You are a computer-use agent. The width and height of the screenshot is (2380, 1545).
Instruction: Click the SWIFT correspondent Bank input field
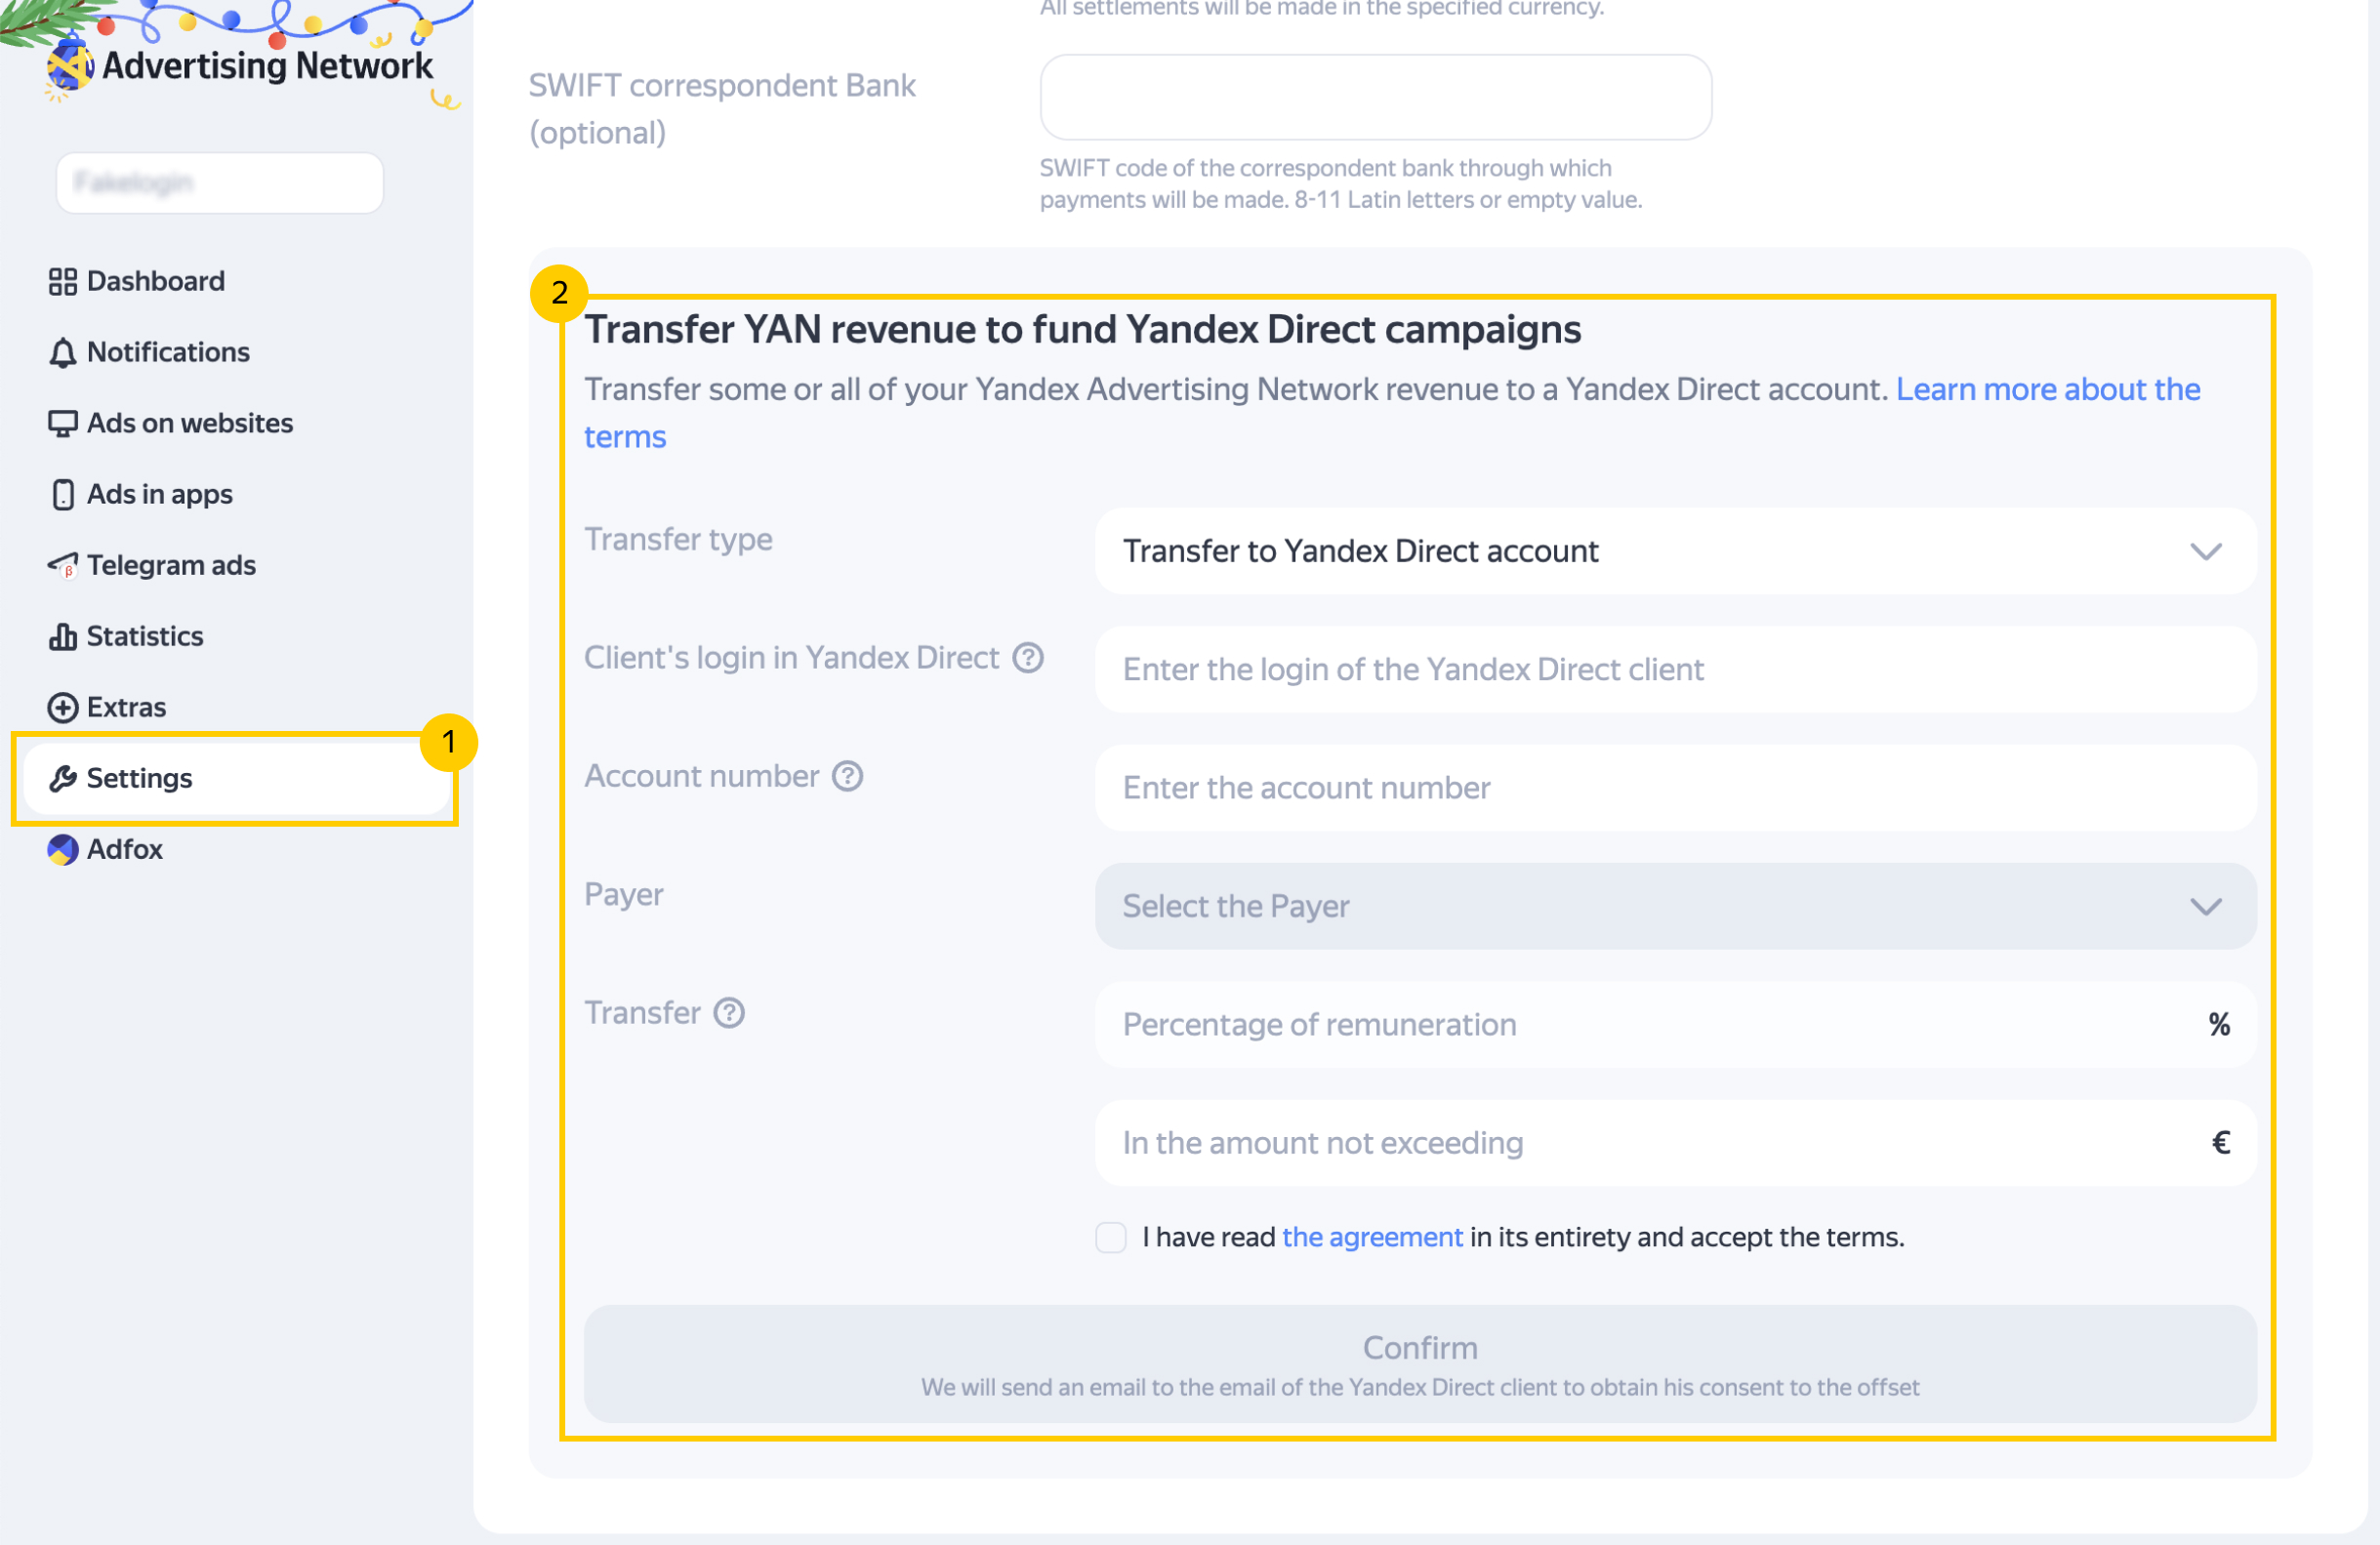(1375, 98)
